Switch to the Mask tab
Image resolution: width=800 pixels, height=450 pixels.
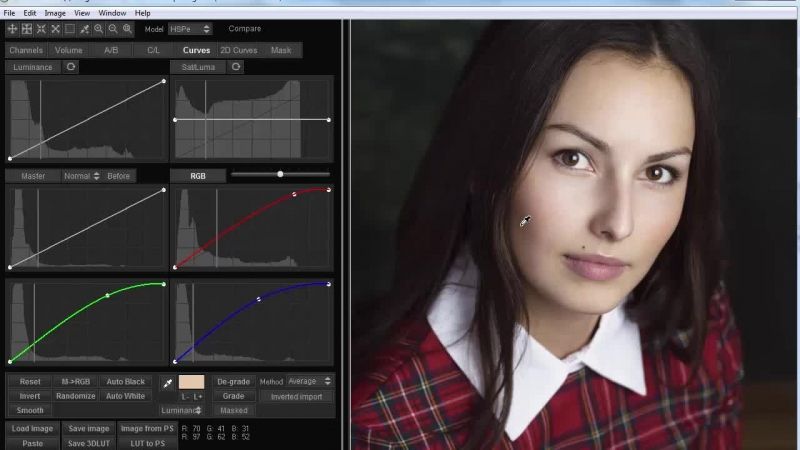(281, 50)
